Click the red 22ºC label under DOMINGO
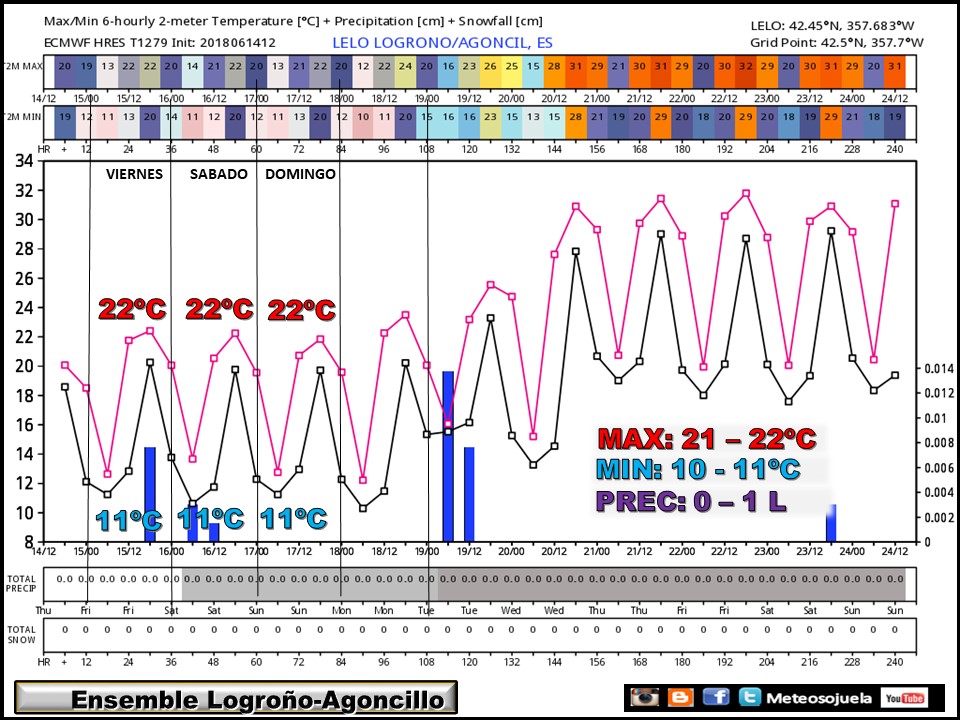This screenshot has width=960, height=720. click(301, 310)
